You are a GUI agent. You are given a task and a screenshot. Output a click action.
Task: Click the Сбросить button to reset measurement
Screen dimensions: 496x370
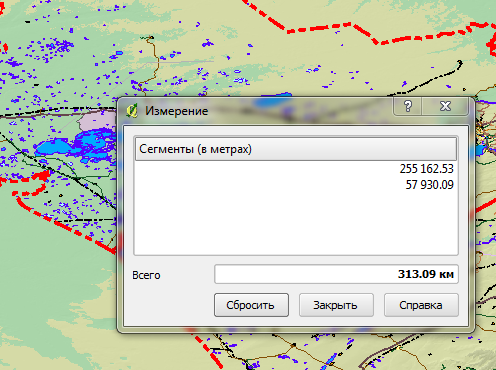(x=251, y=305)
